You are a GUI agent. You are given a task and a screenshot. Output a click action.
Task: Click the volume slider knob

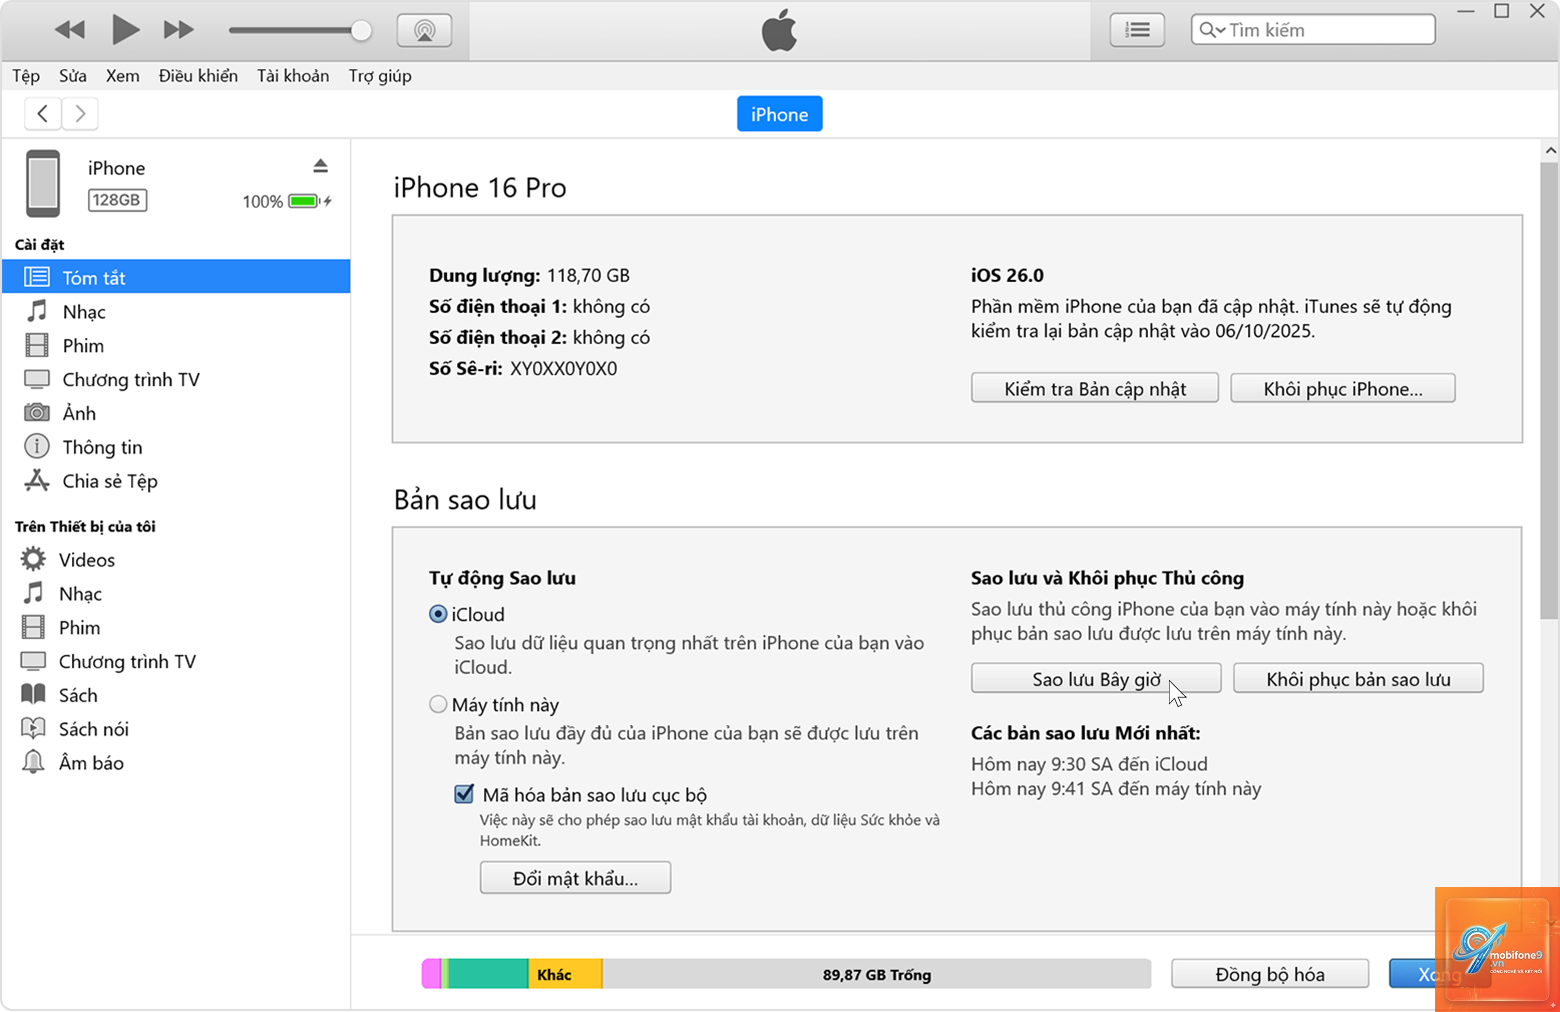361,30
